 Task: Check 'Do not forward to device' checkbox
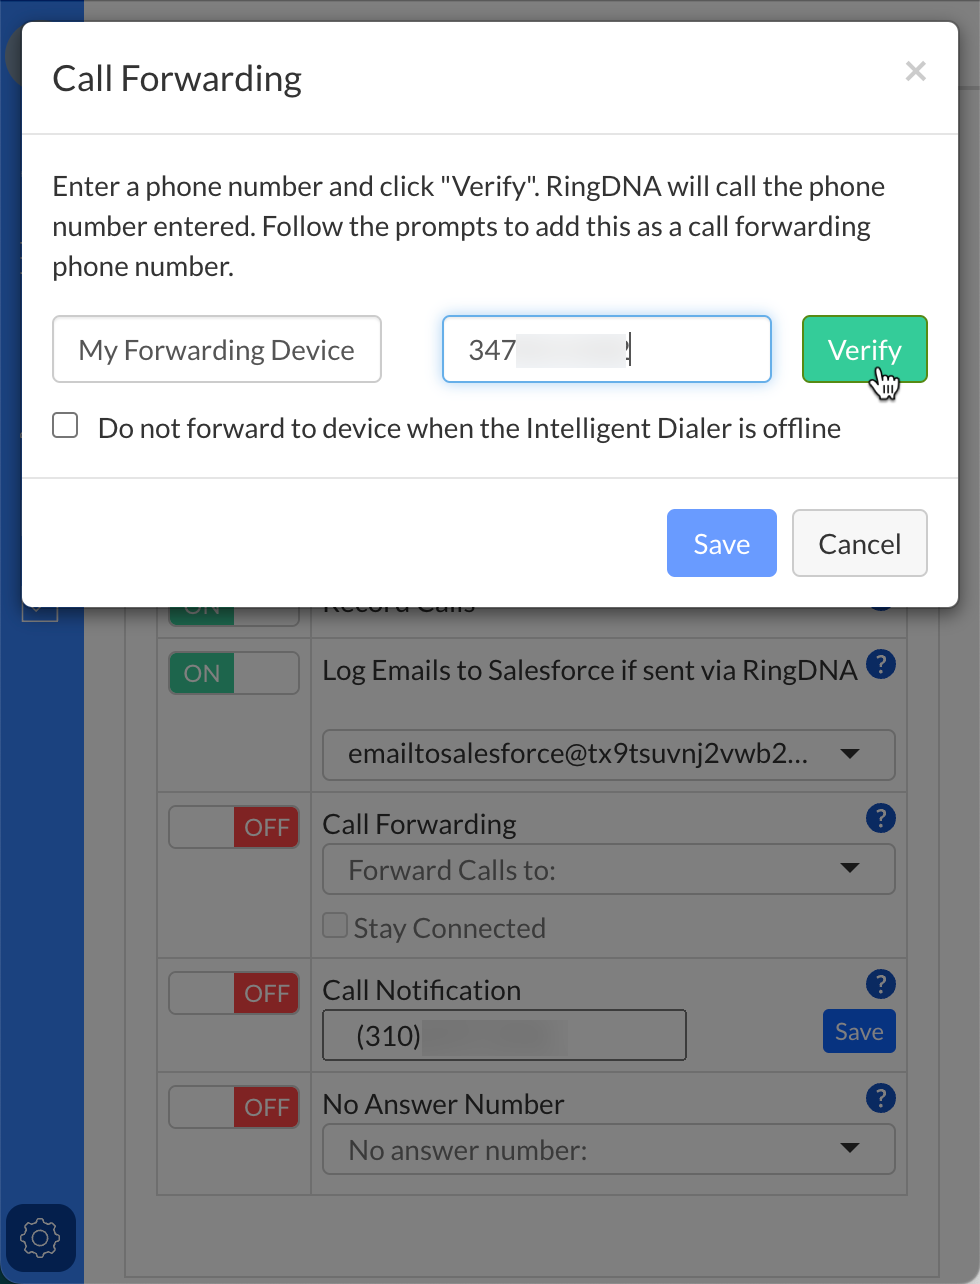pos(66,426)
